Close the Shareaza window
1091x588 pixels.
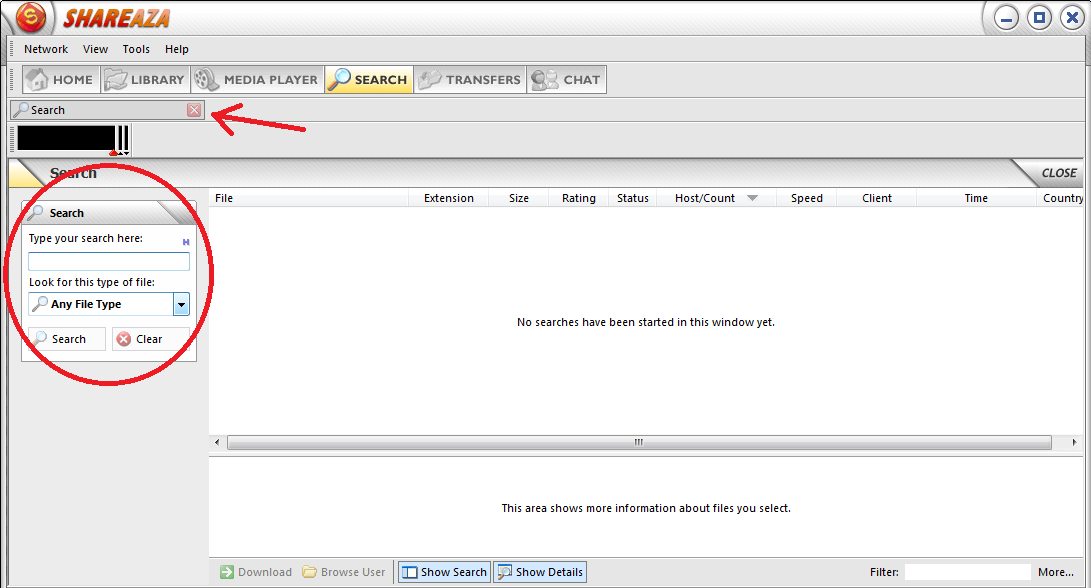pyautogui.click(x=1072, y=18)
